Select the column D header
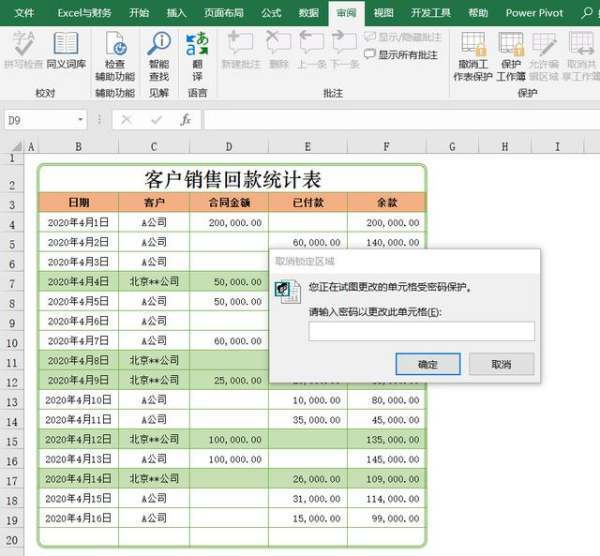The image size is (600, 556). [228, 147]
